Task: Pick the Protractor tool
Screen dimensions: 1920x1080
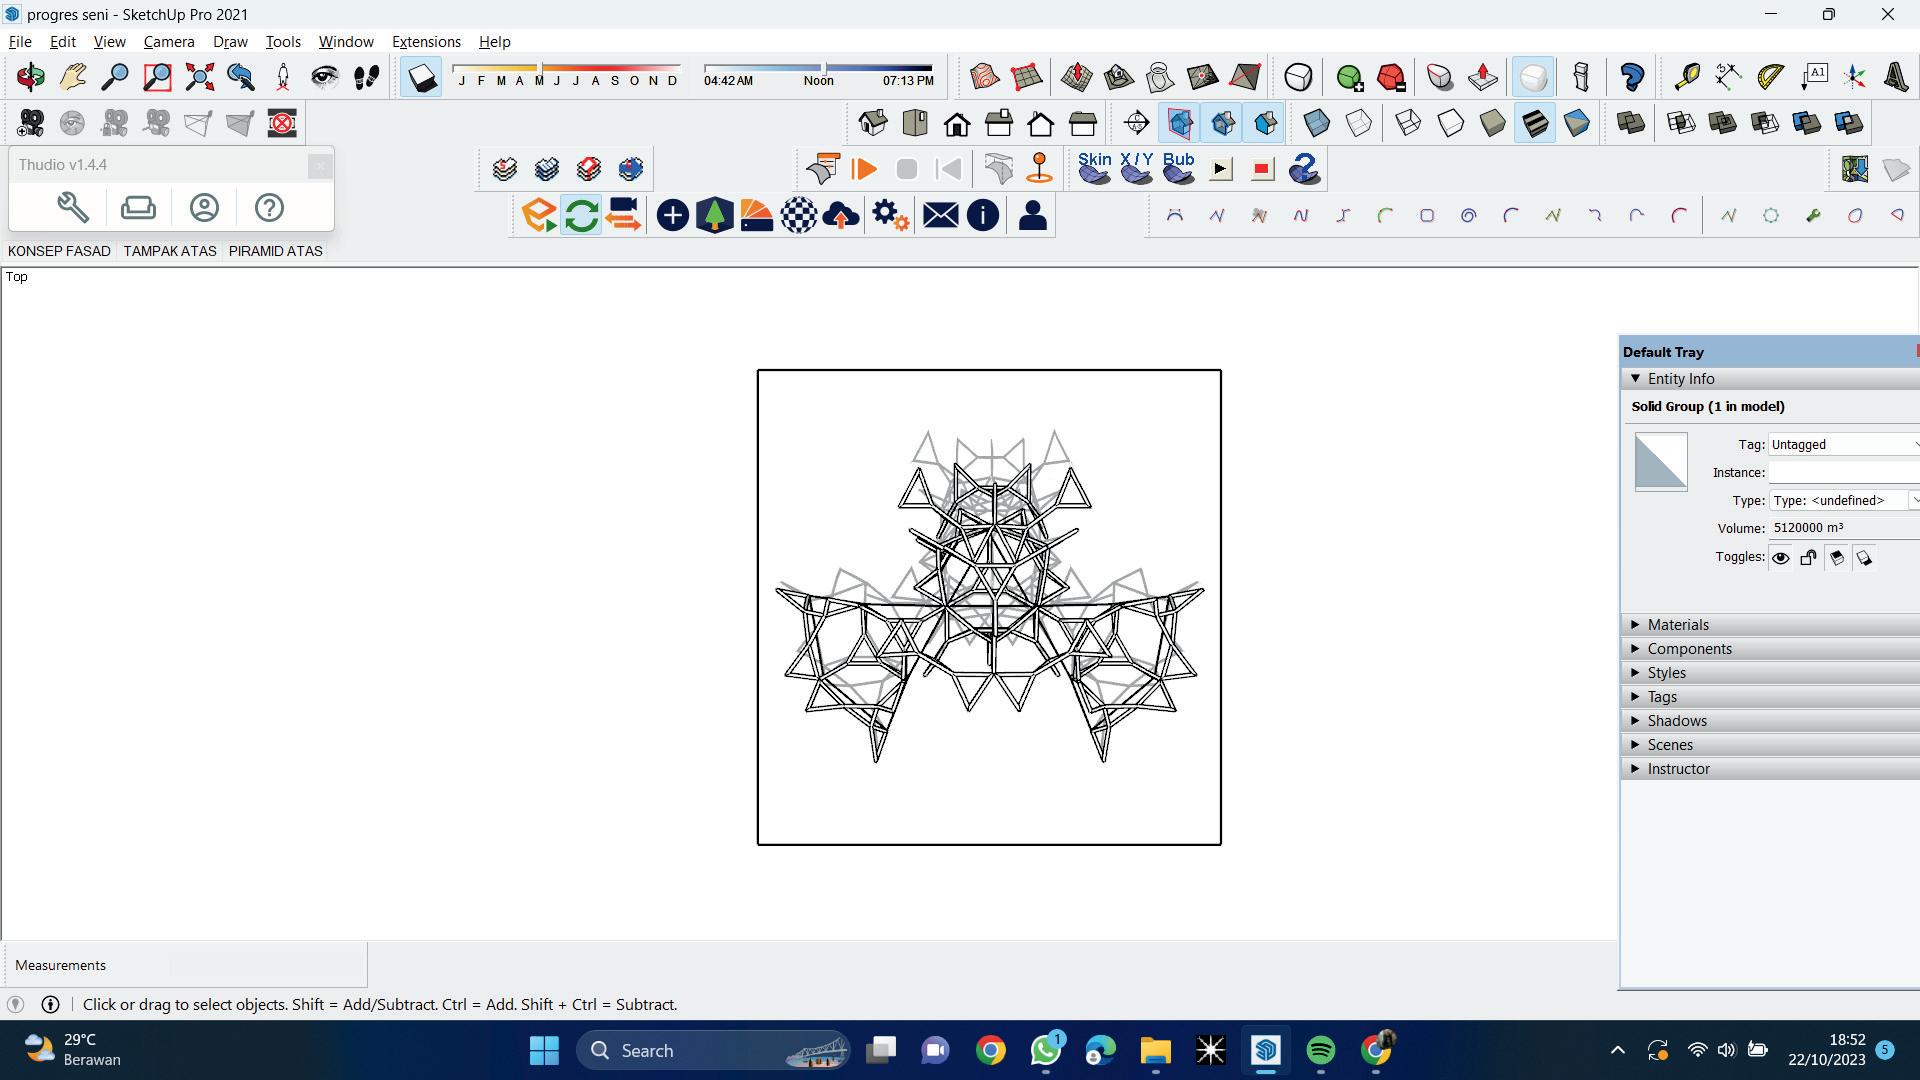Action: (1770, 77)
